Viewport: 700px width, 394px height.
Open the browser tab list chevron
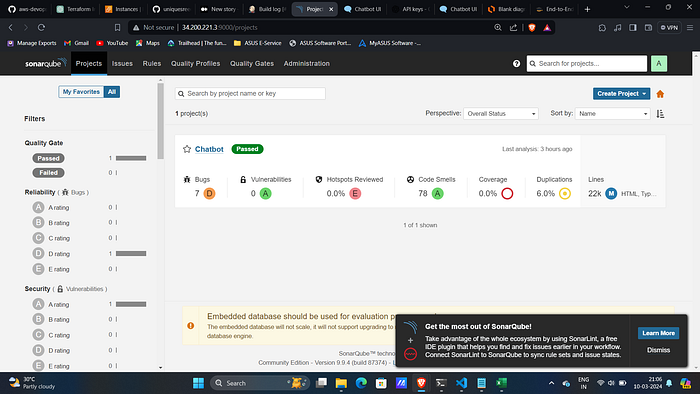(x=627, y=8)
